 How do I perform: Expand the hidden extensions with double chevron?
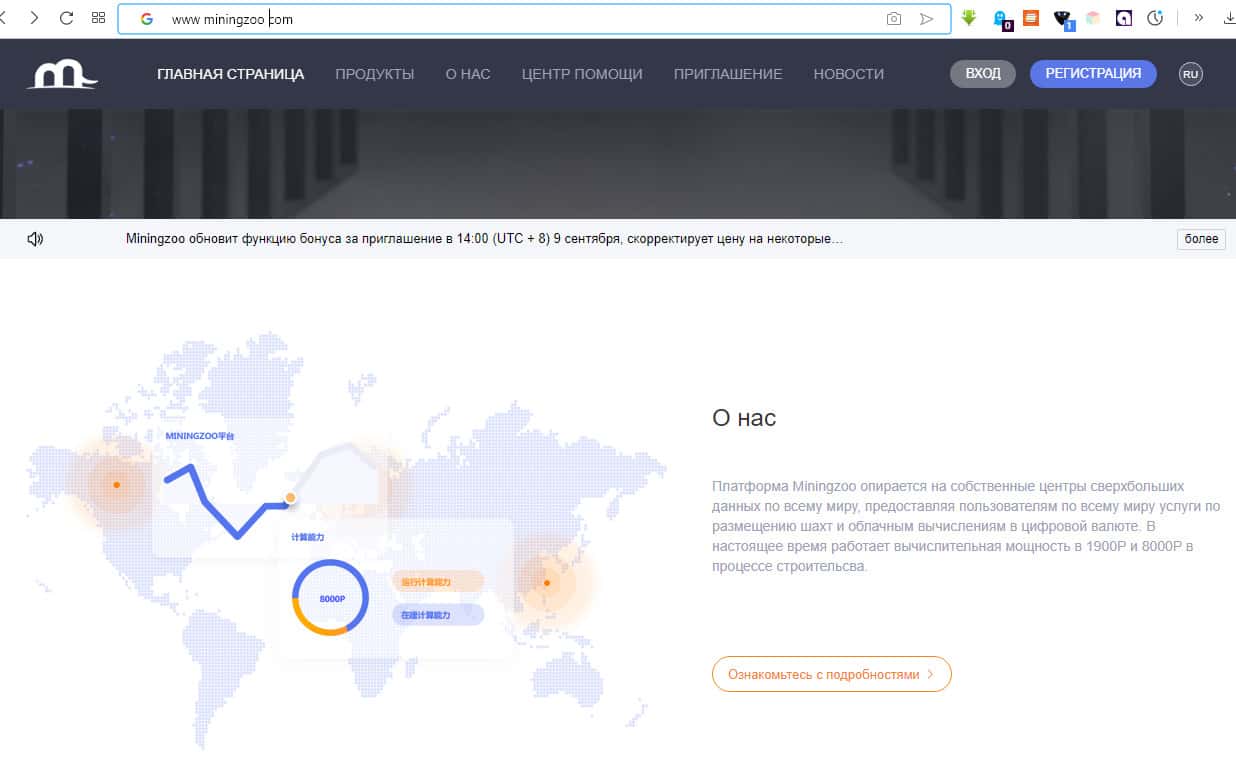click(x=1199, y=18)
